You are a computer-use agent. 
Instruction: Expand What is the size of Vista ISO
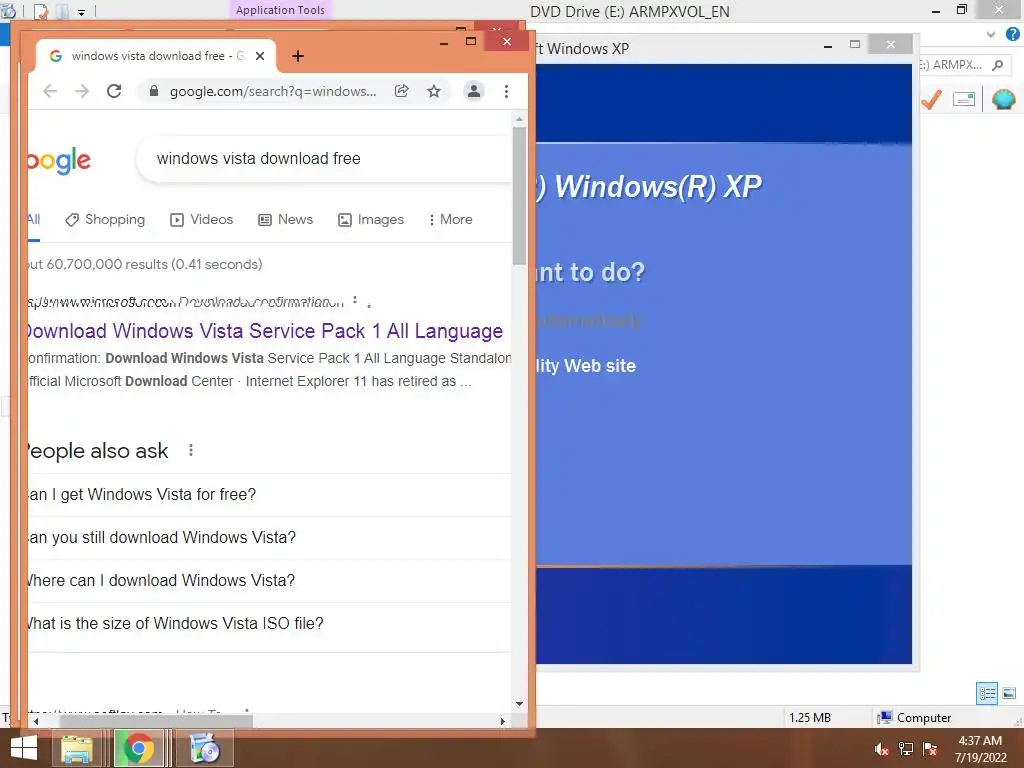click(270, 624)
